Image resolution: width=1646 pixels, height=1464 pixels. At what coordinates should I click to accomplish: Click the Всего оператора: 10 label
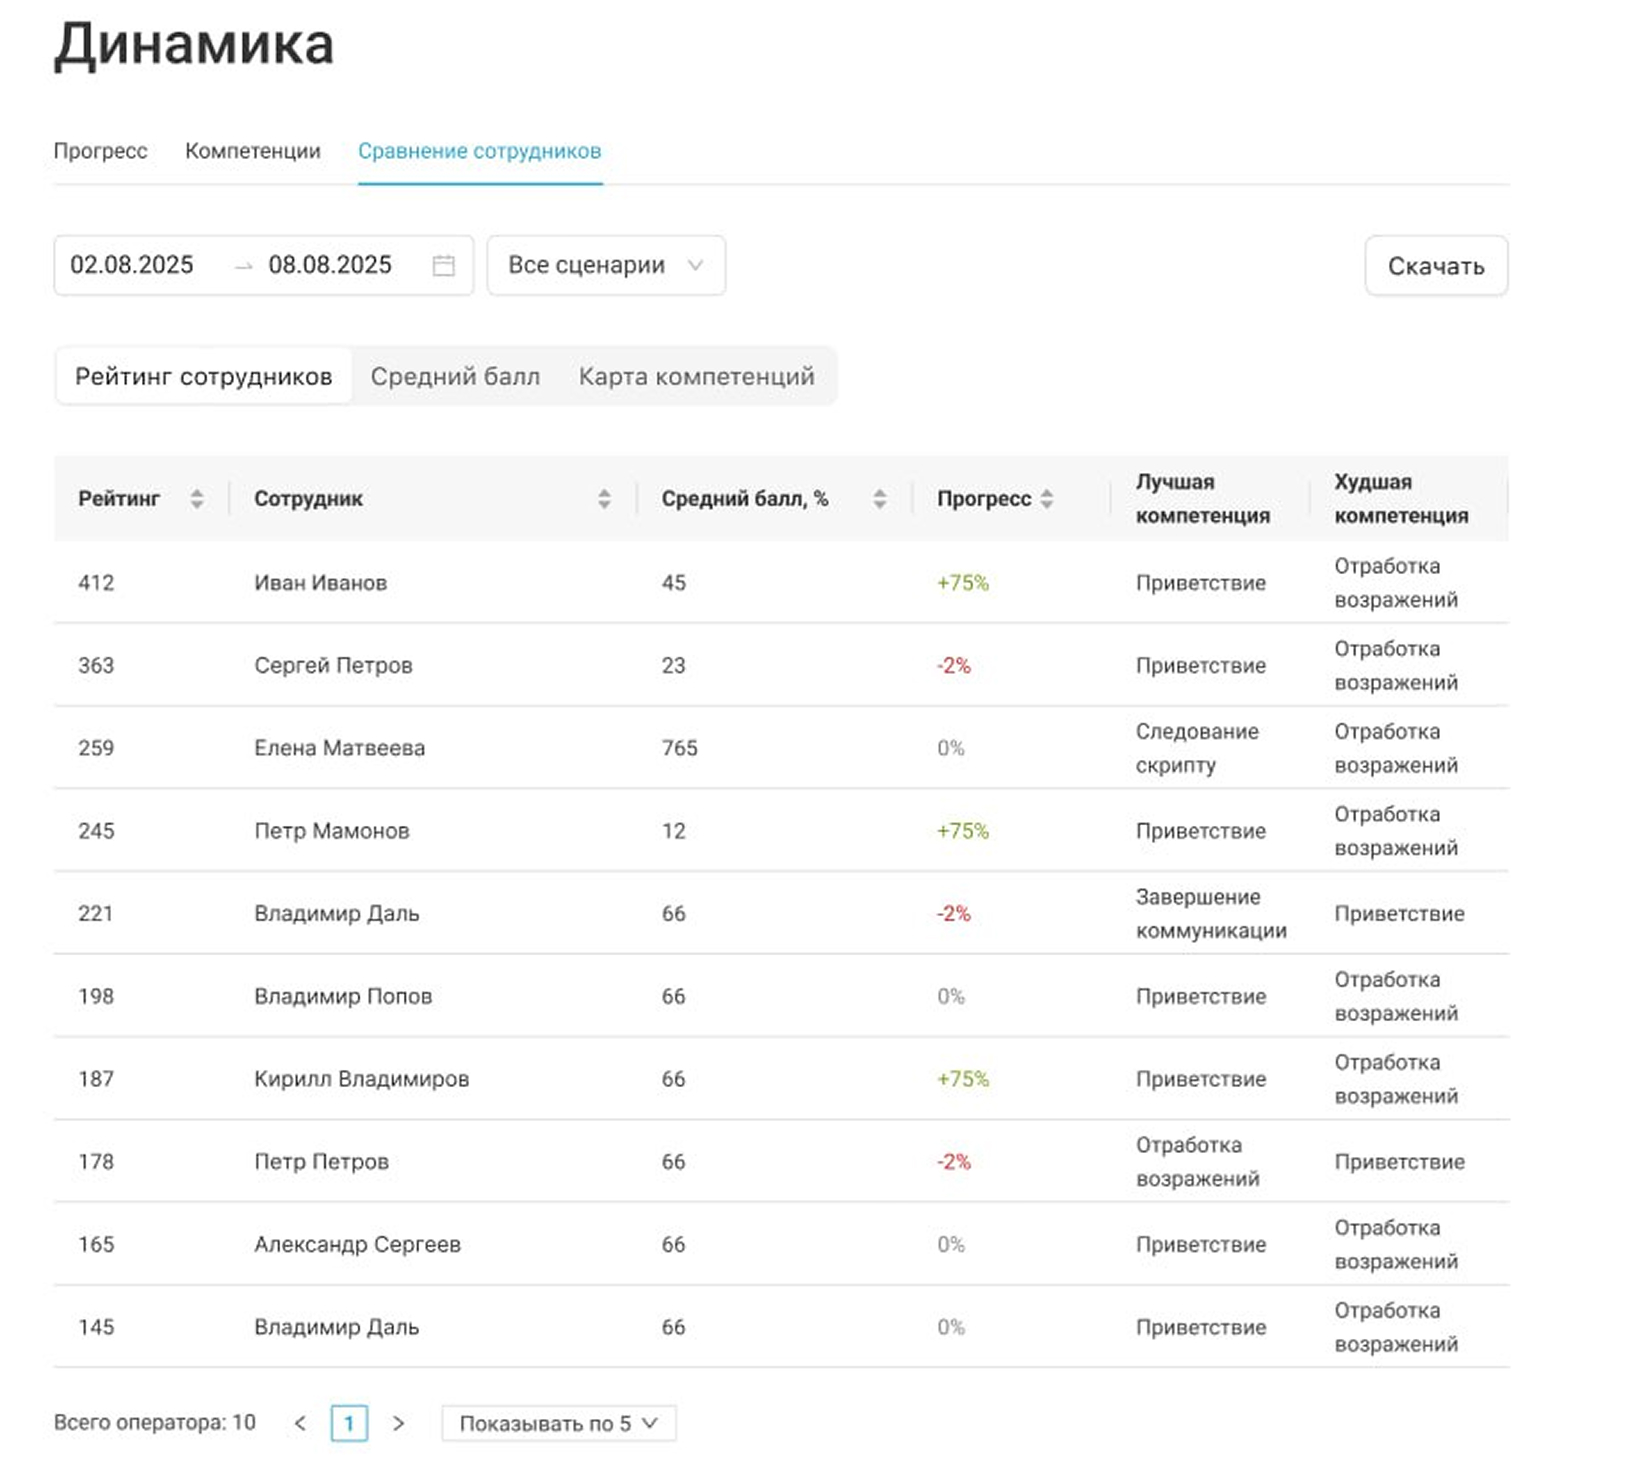pos(155,1422)
